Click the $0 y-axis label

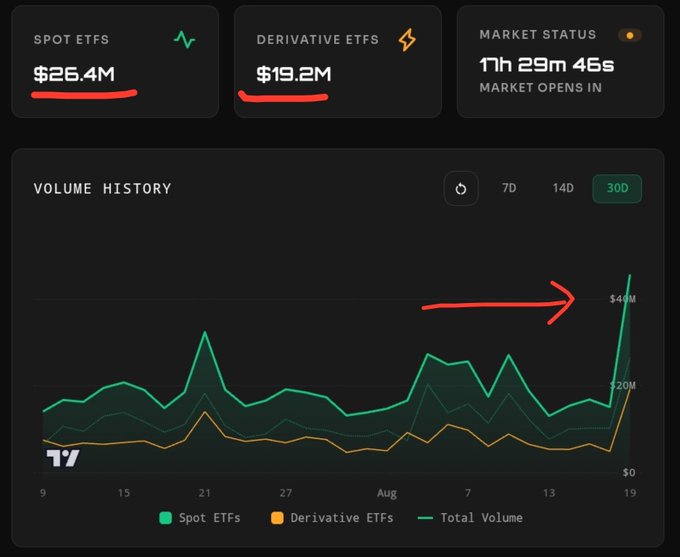629,472
